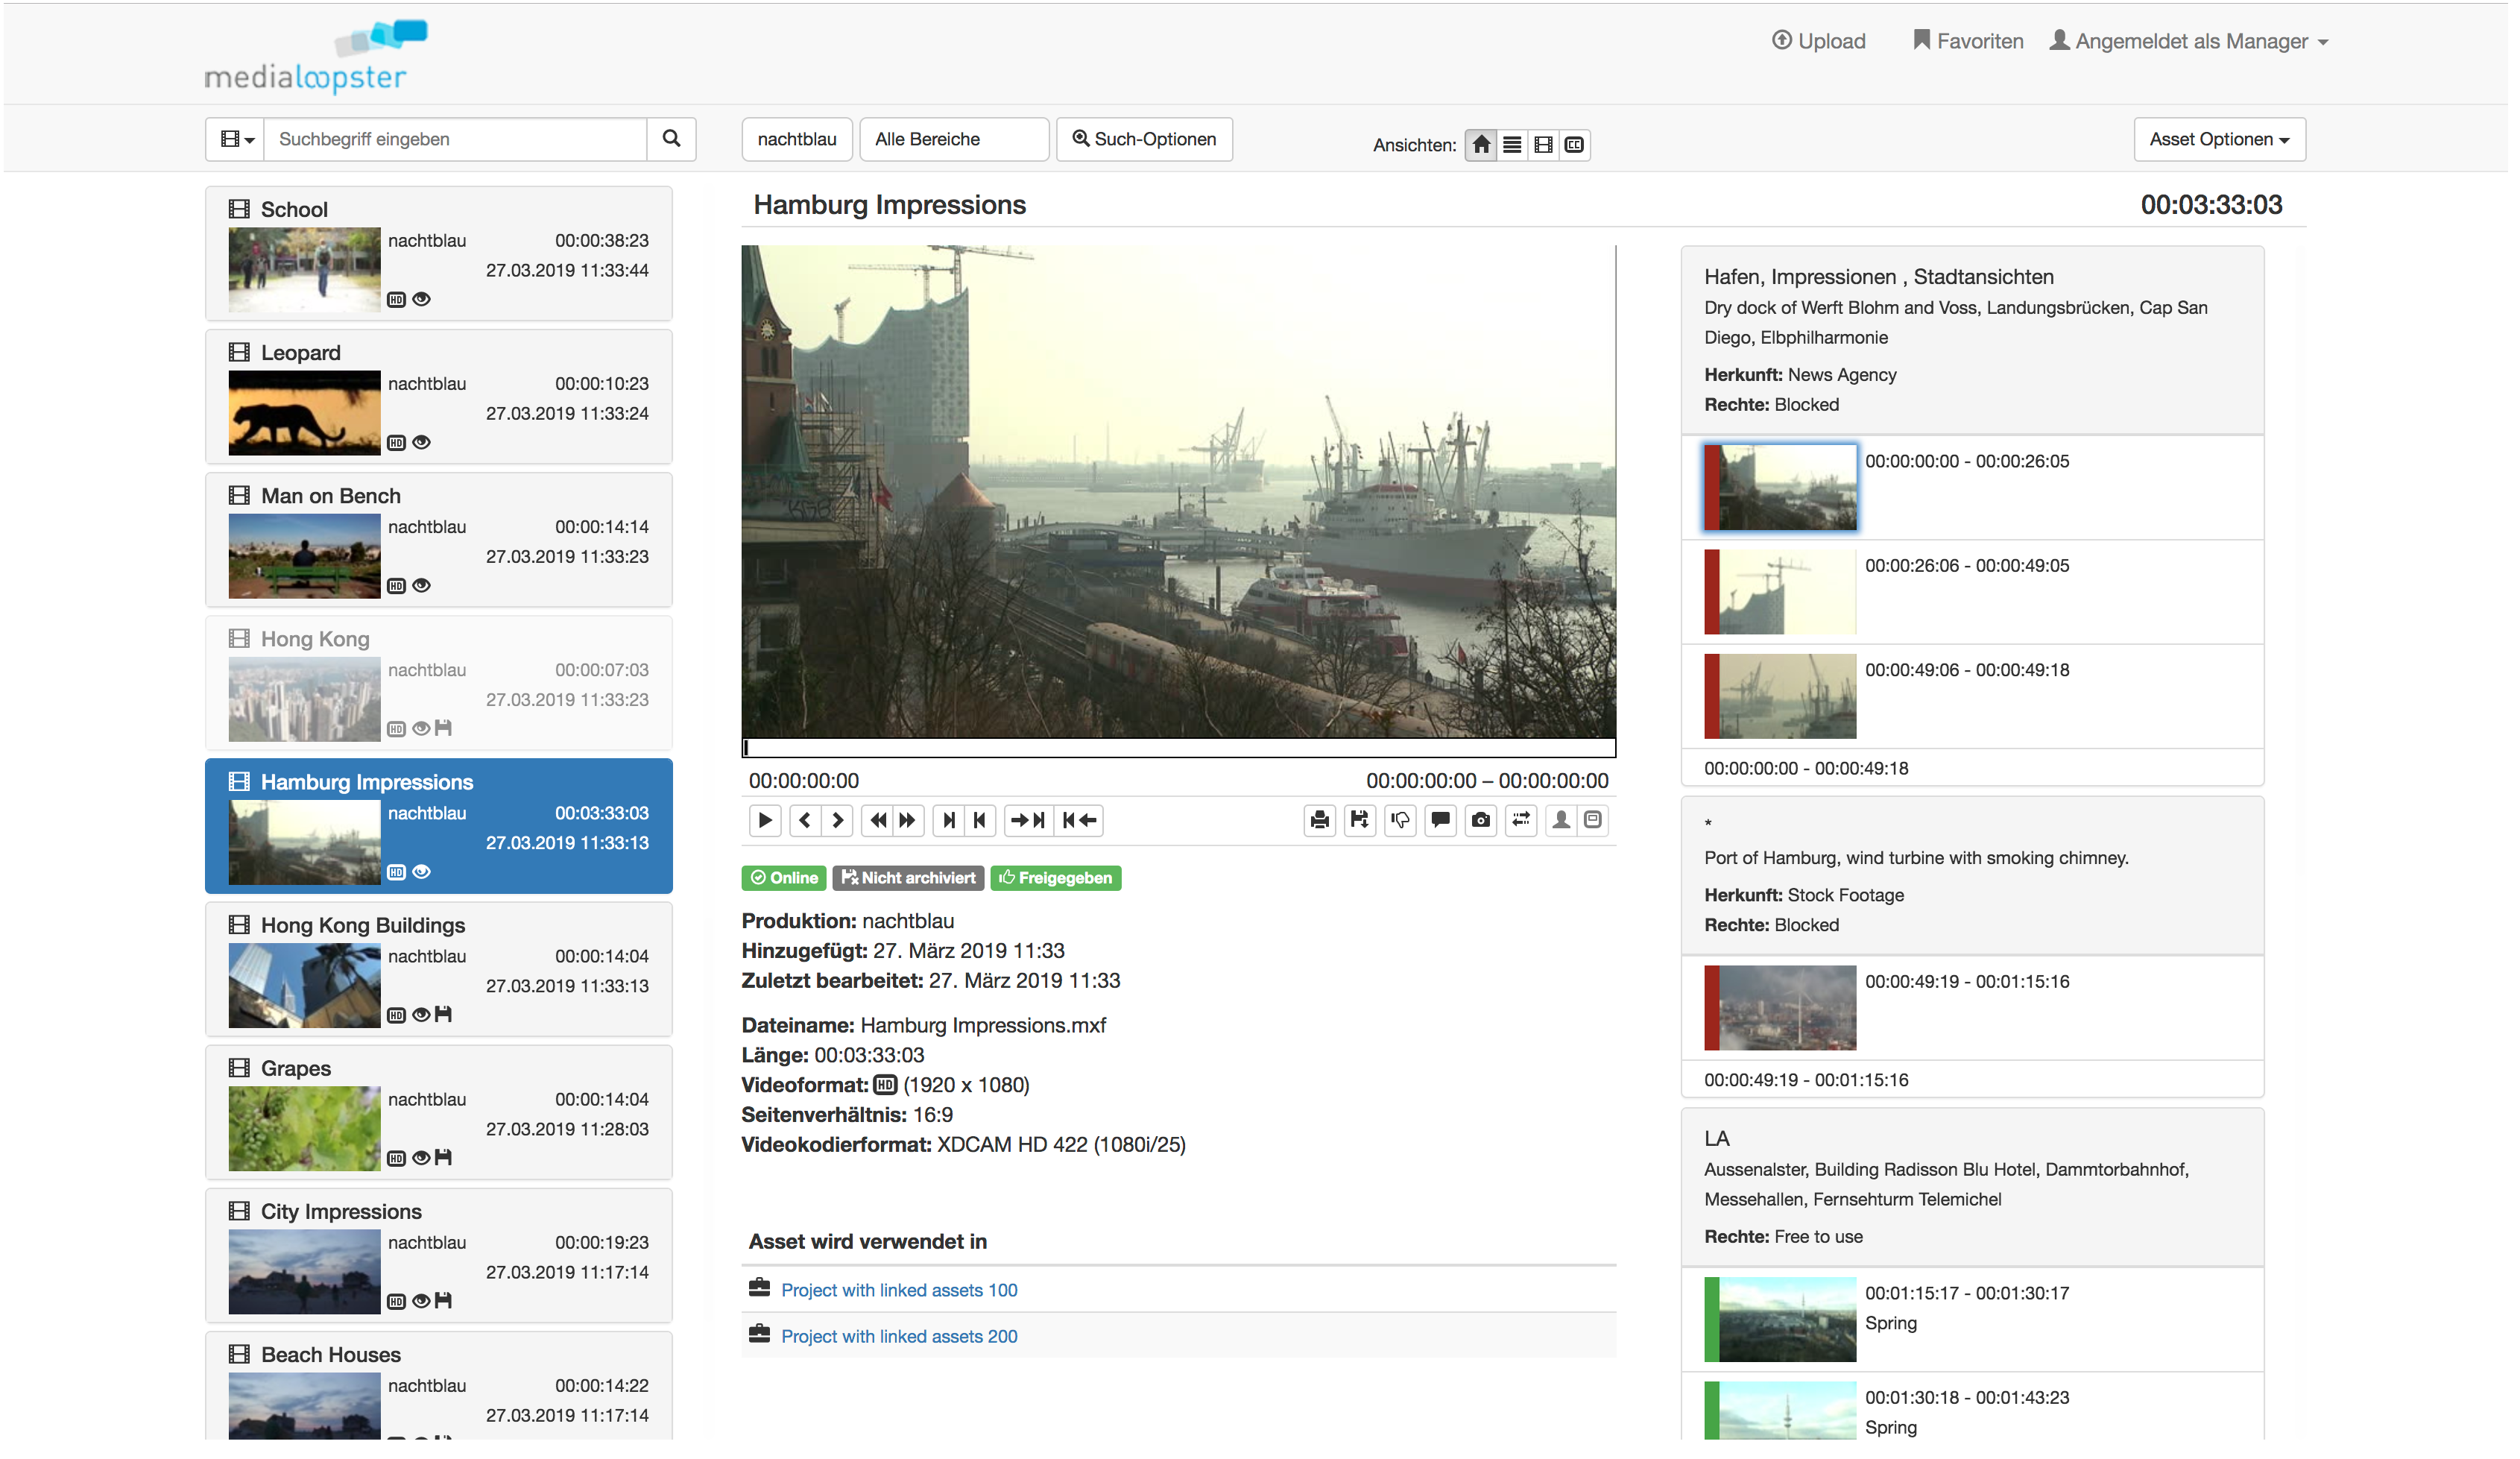Click the thumbs-down reject icon
This screenshot has width=2520, height=1459.
[x=1400, y=821]
